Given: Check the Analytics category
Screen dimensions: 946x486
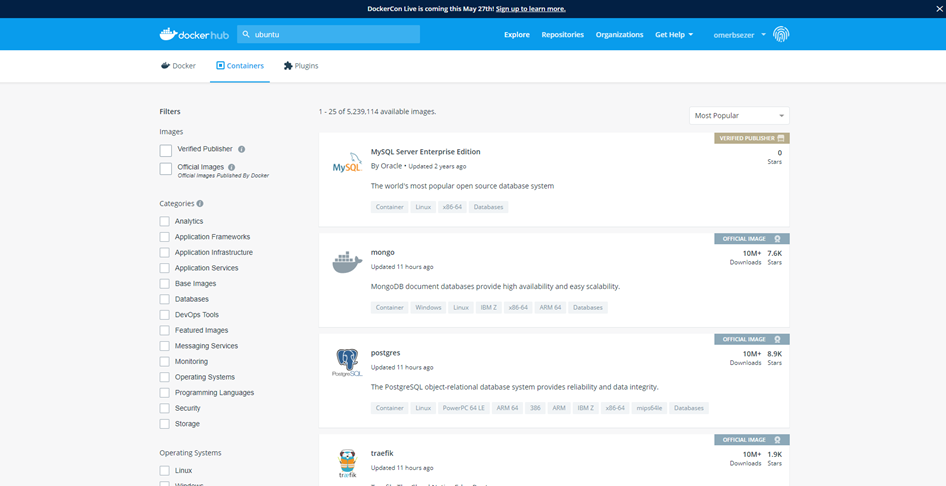Looking at the screenshot, I should [165, 221].
